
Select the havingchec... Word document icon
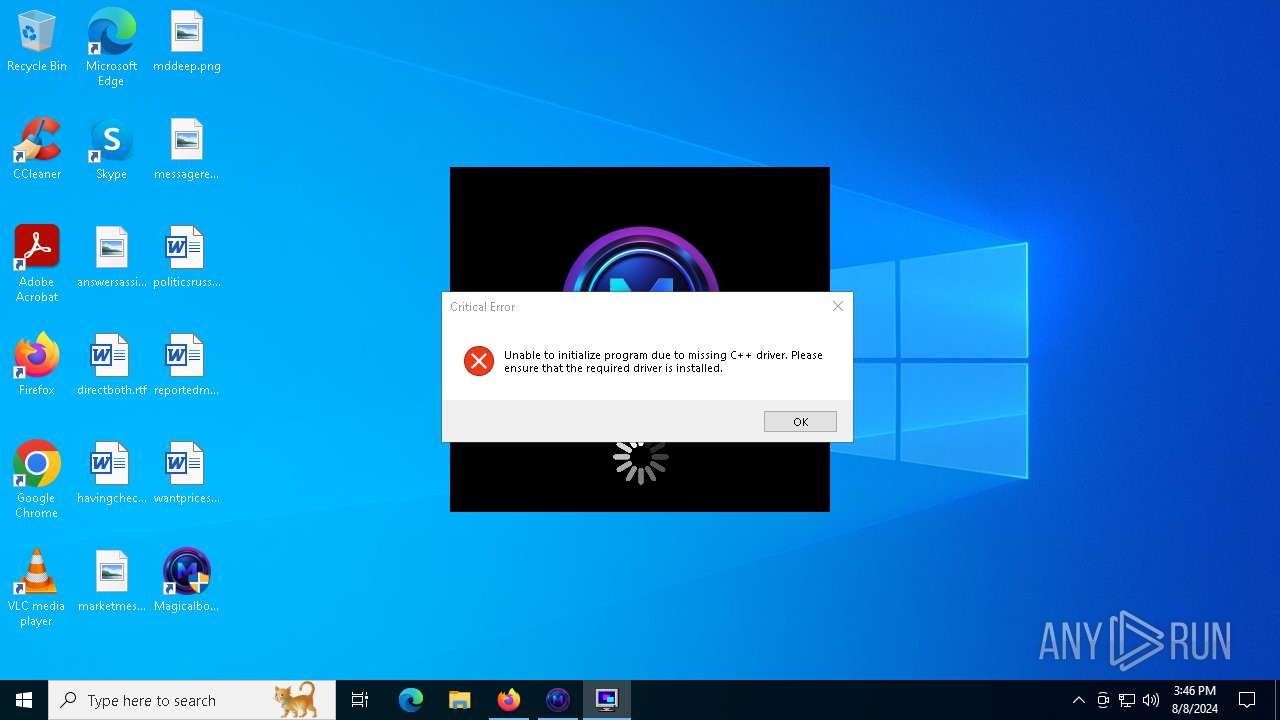(111, 474)
